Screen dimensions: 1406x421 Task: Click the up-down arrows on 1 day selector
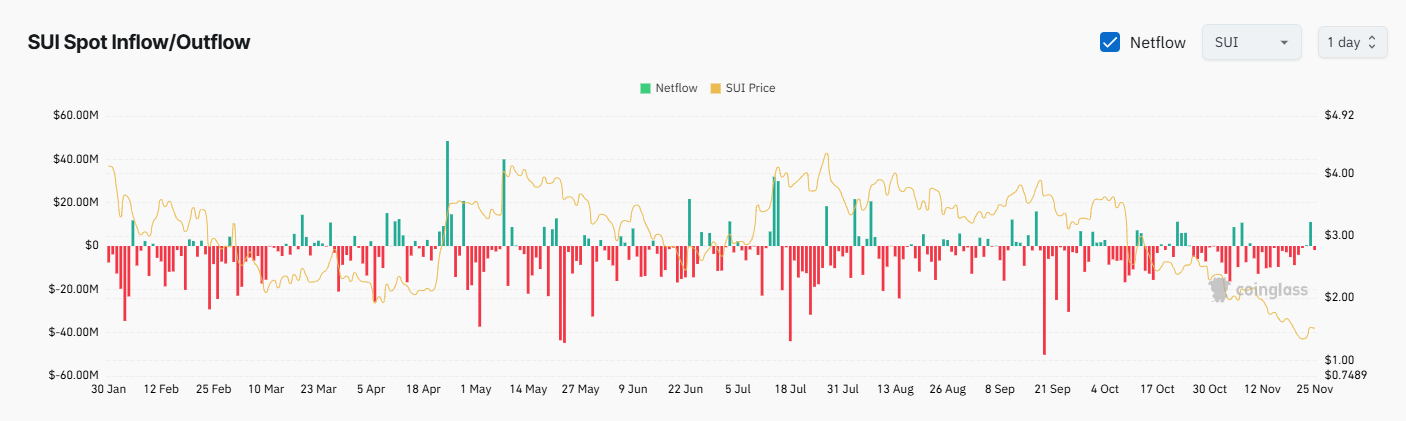click(1372, 42)
